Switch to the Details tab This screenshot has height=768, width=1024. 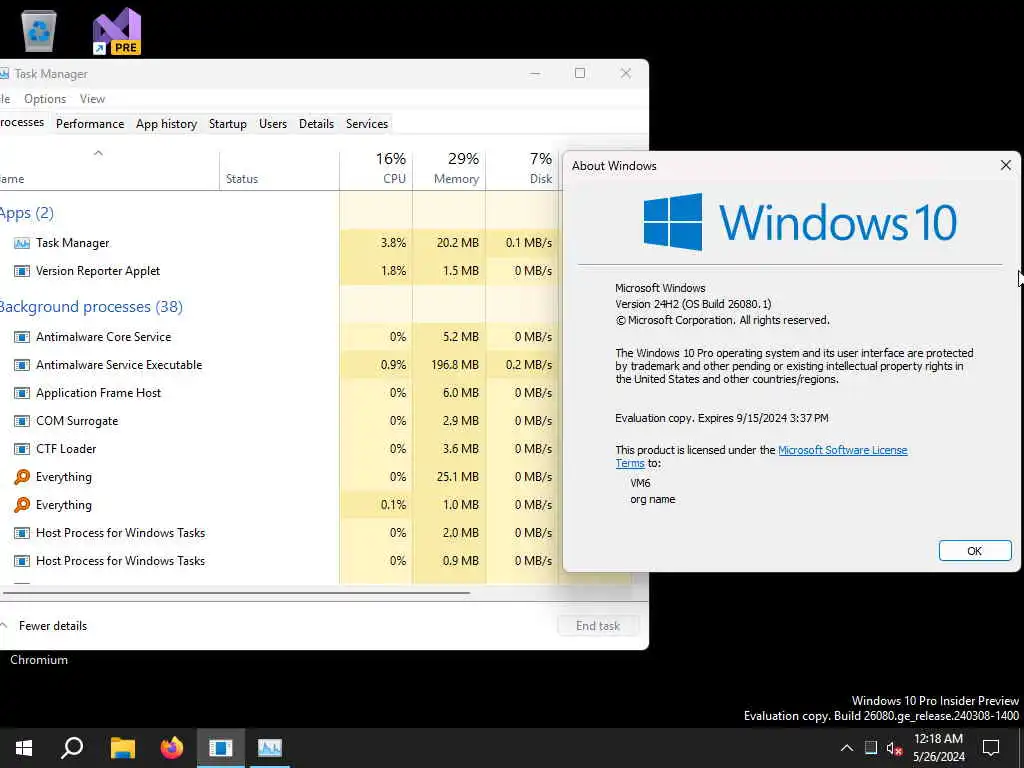[317, 124]
